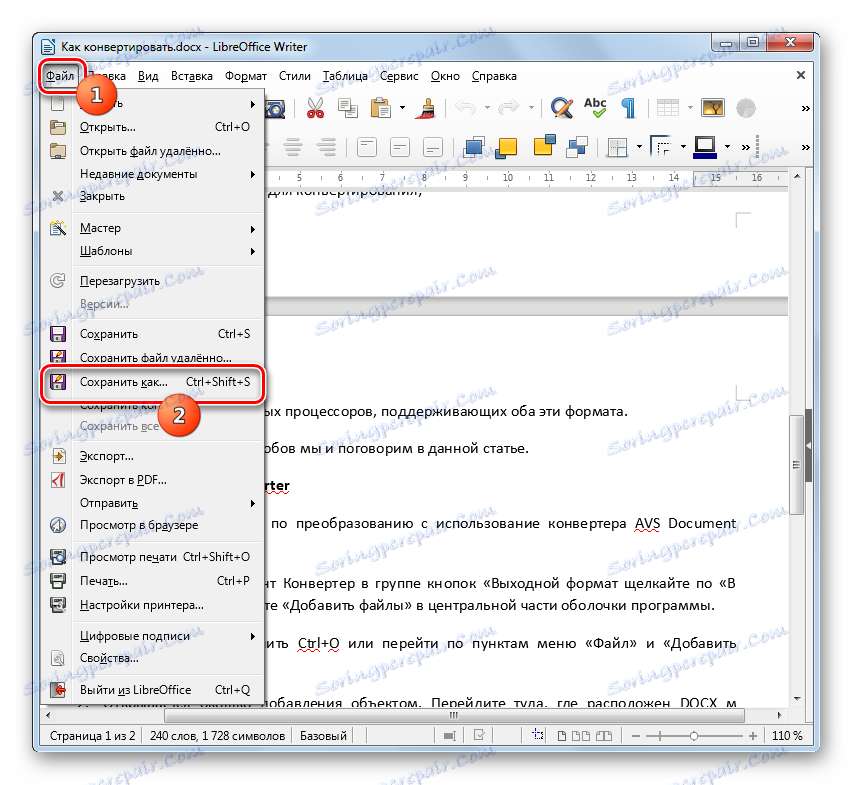Open the Border Style dropdown arrow
This screenshot has height=785, width=853.
(683, 146)
